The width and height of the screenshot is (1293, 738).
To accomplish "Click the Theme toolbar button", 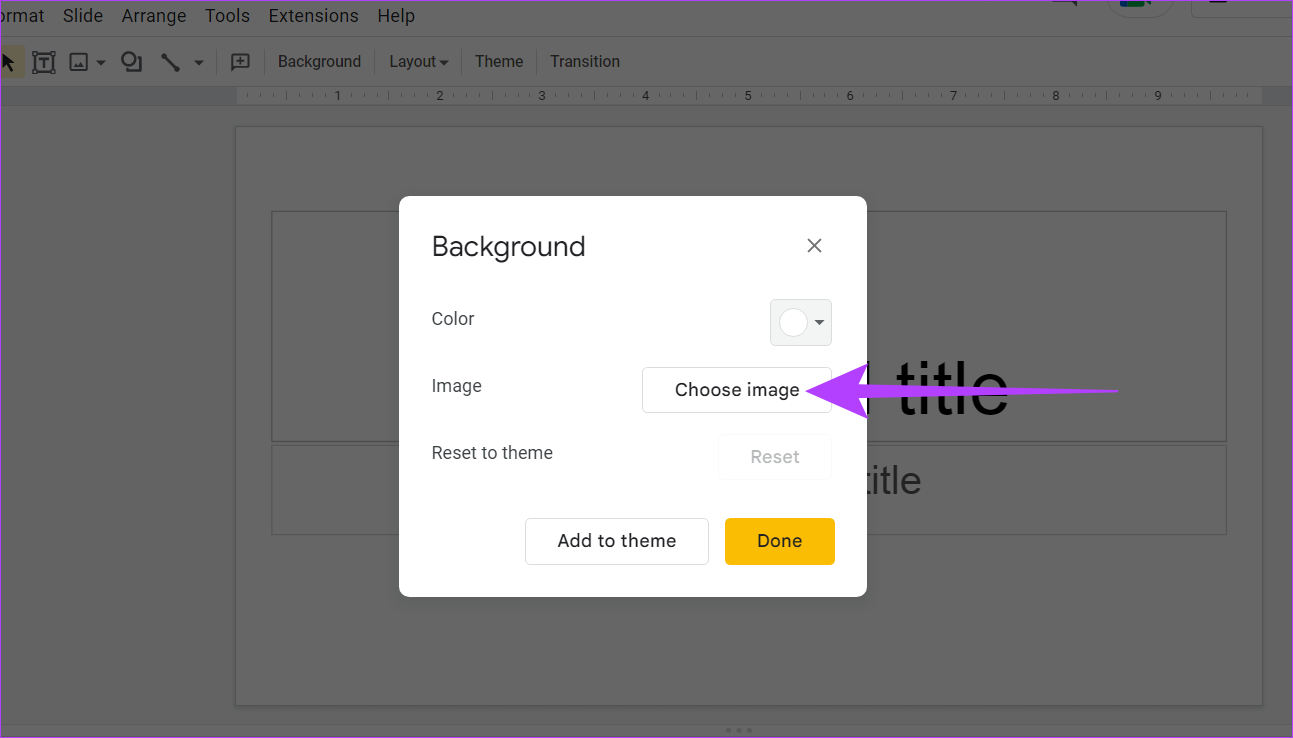I will 499,62.
